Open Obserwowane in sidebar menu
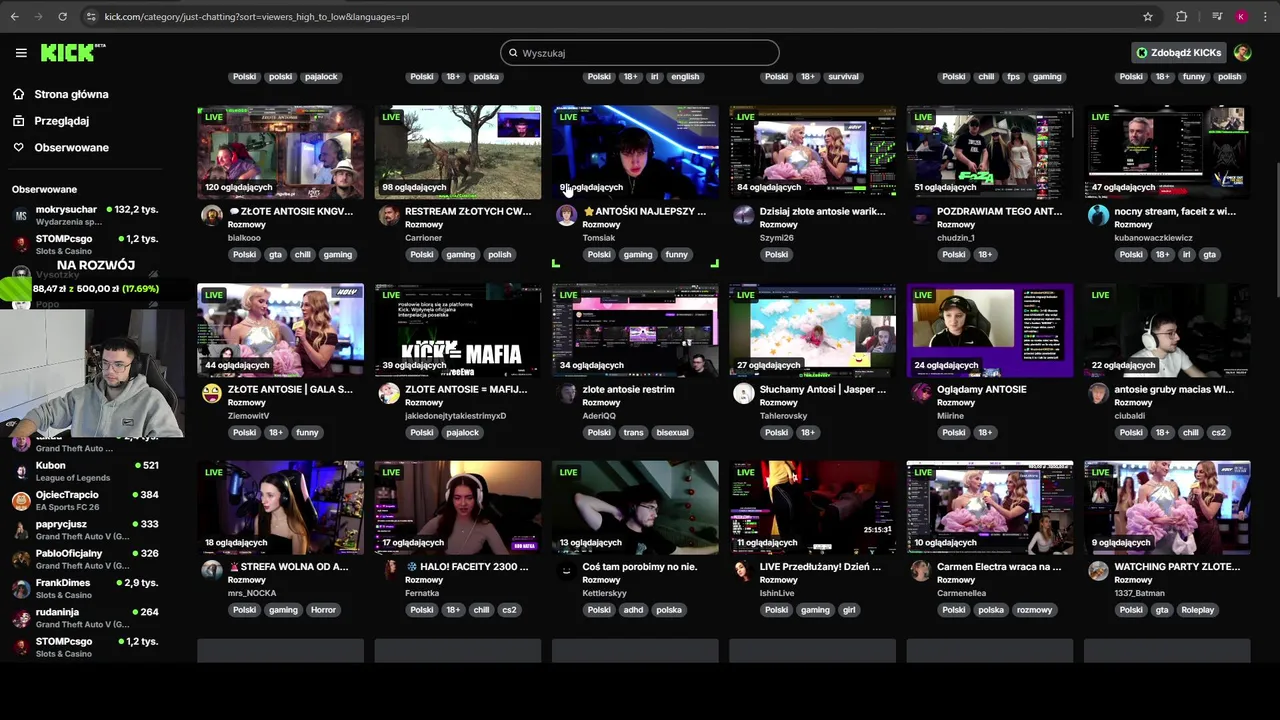Screen dimensions: 1280x720 pyautogui.click(x=71, y=147)
